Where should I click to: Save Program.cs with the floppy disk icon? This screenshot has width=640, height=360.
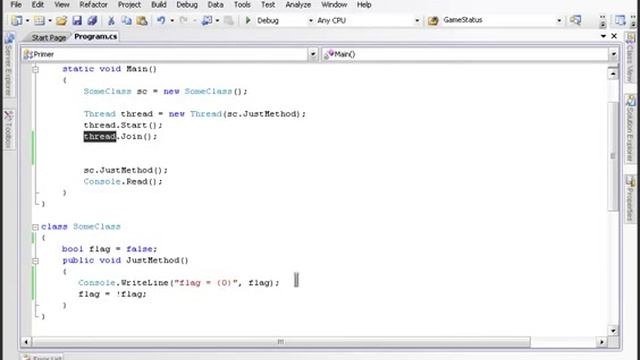tap(77, 20)
